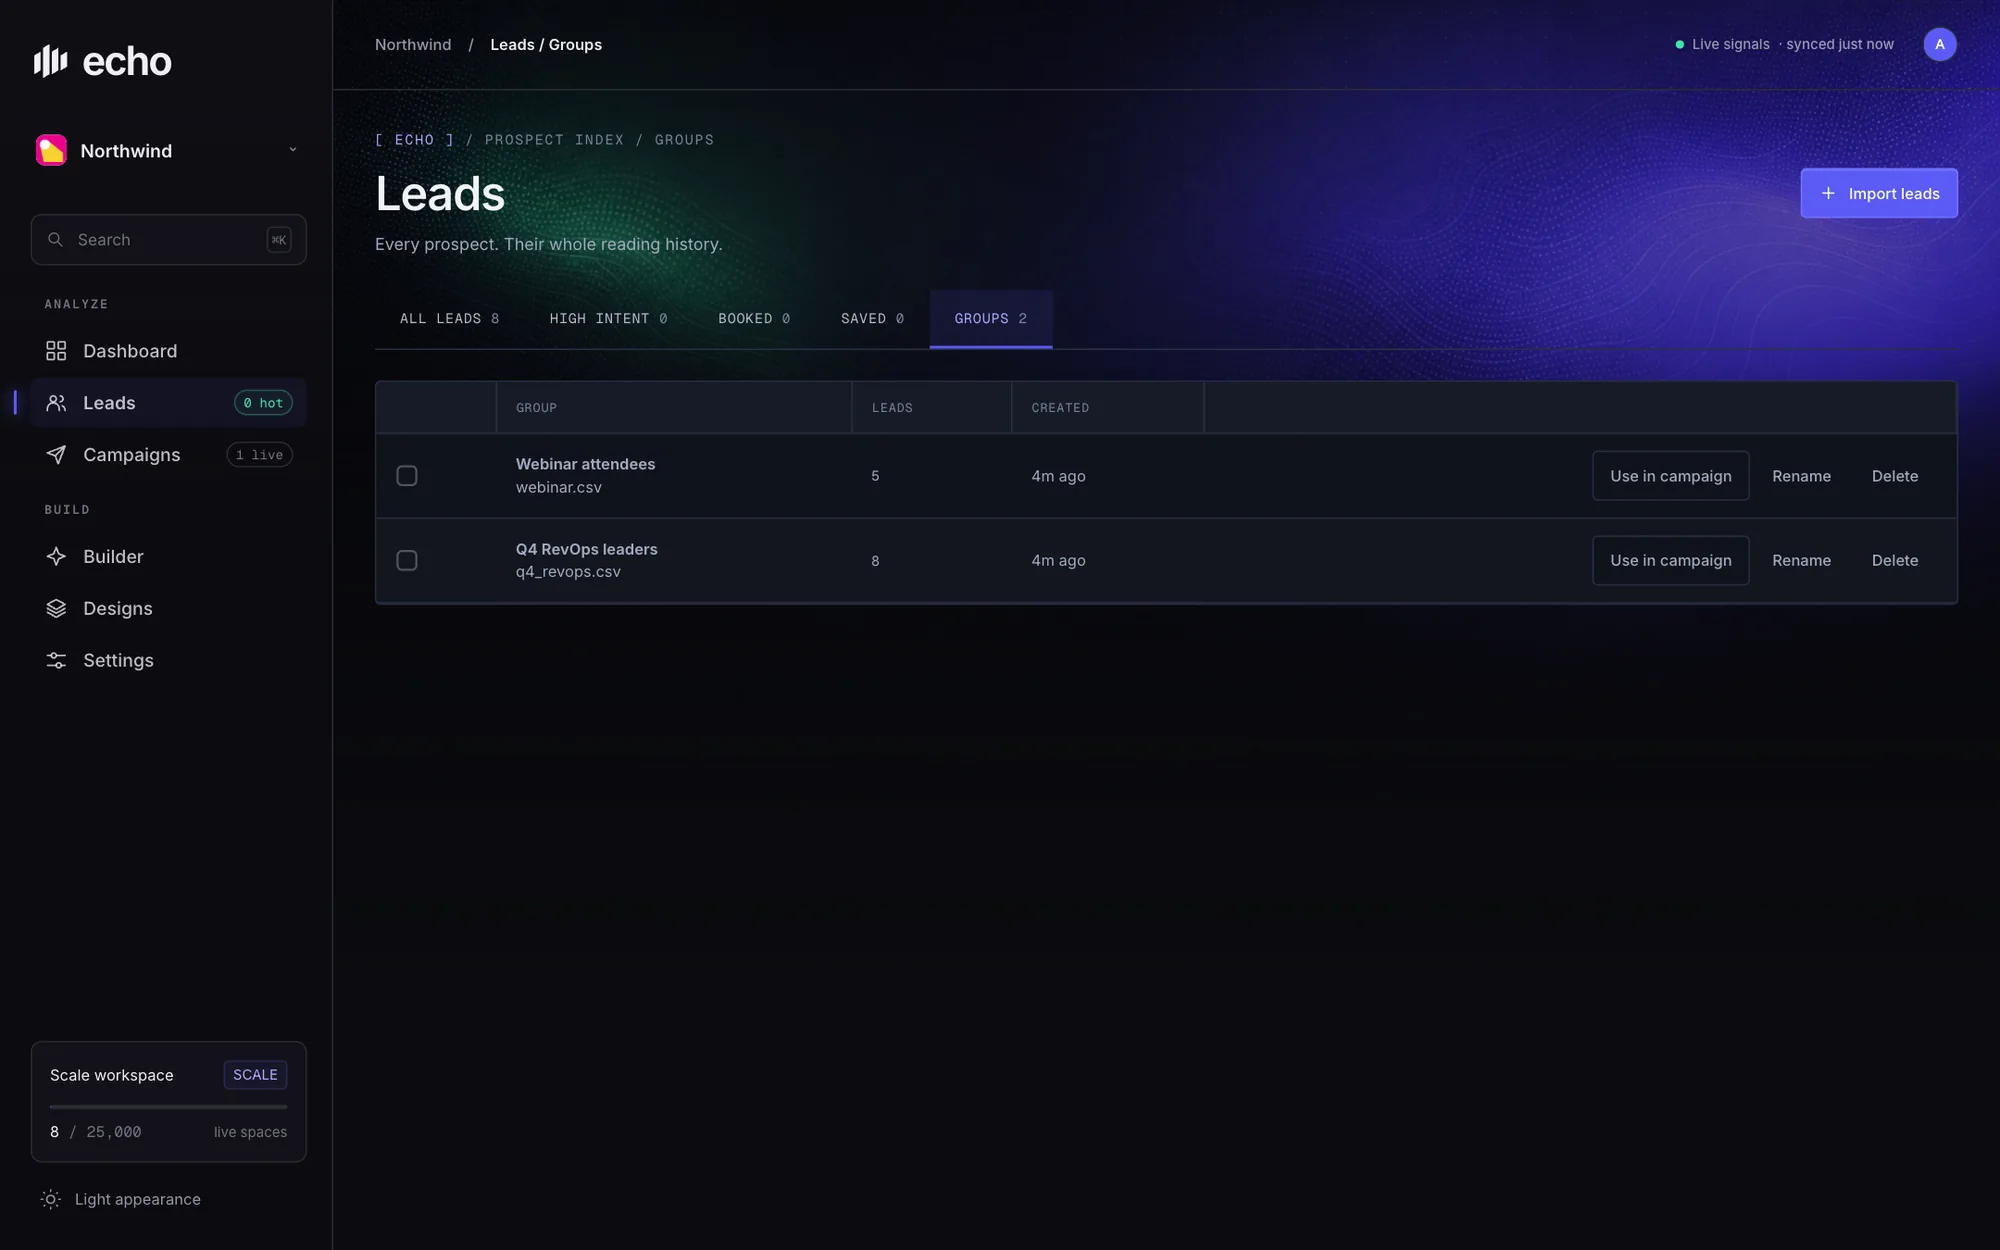Click the Northwind workspace pink icon

pyautogui.click(x=51, y=150)
